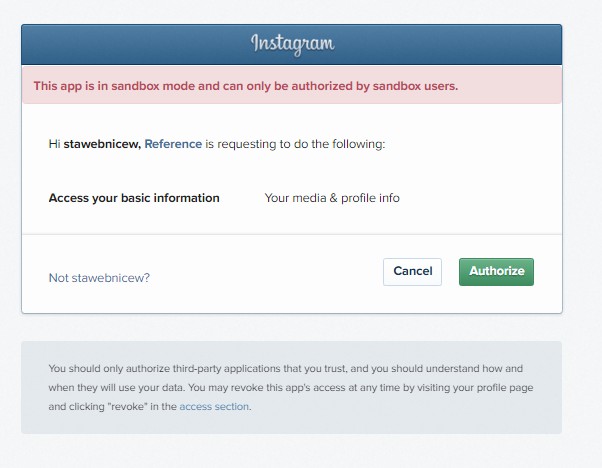Image resolution: width=602 pixels, height=468 pixels.
Task: Cancel the authorization request
Action: click(412, 271)
